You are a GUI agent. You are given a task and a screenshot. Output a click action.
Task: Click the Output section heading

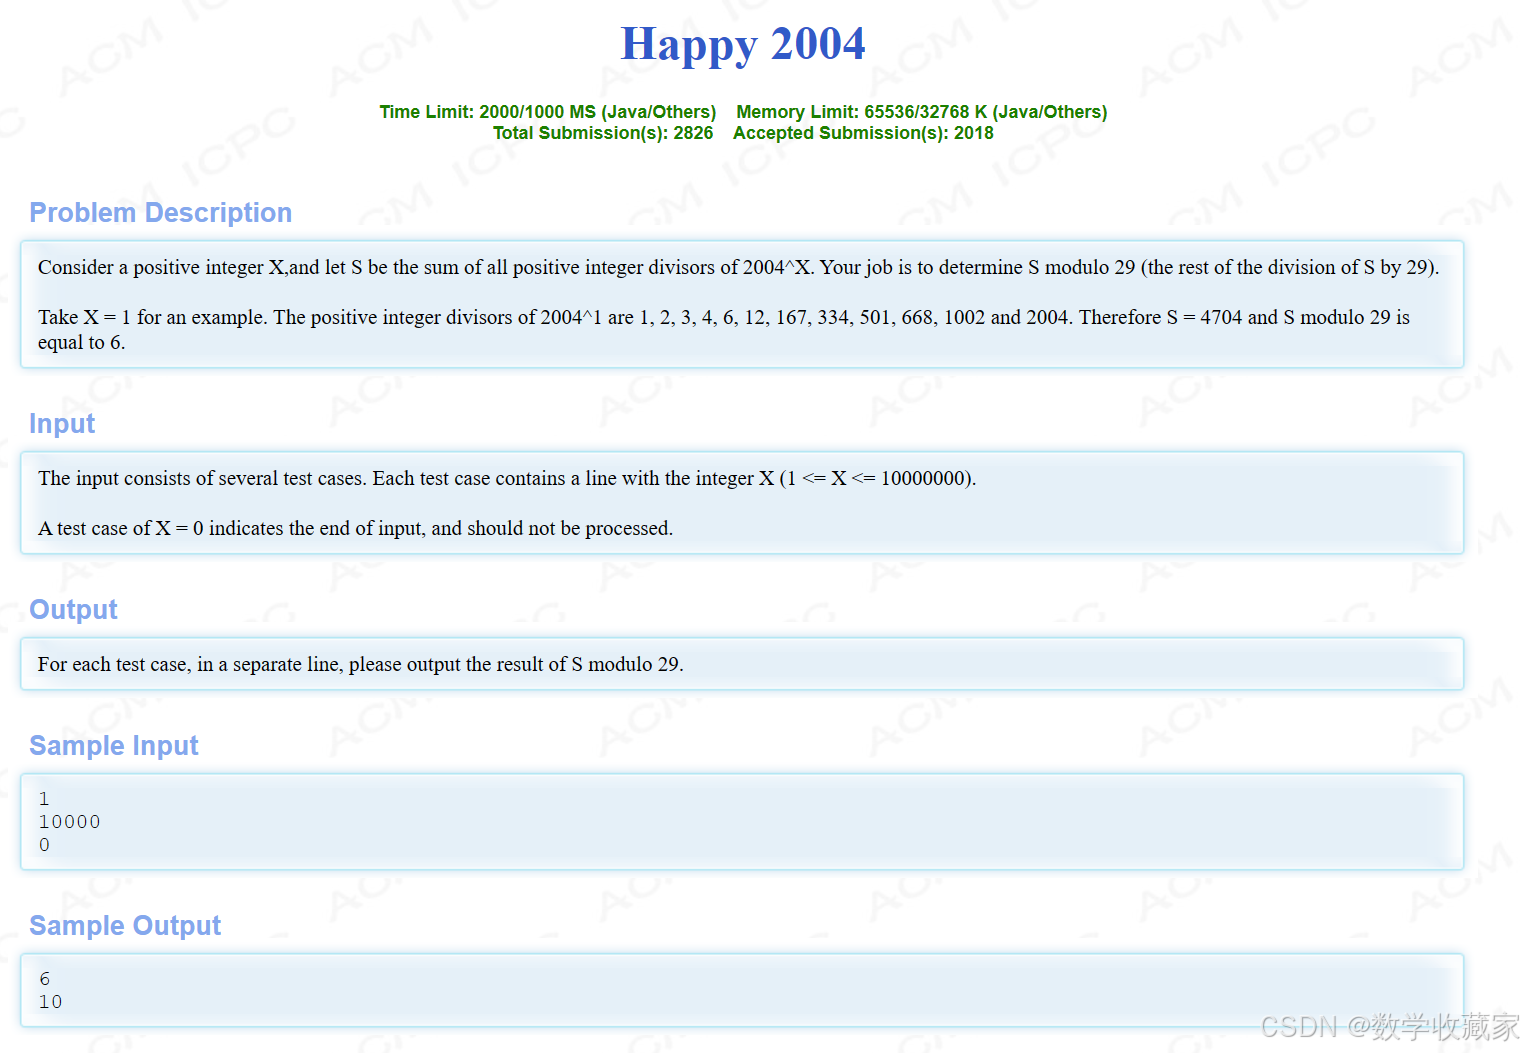coord(73,609)
